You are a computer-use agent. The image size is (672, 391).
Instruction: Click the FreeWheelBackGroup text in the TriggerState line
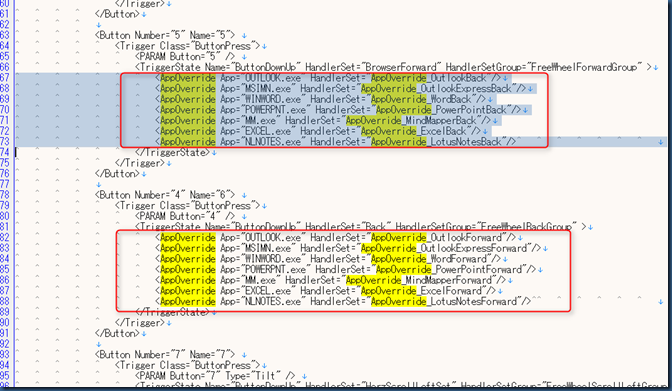point(526,227)
